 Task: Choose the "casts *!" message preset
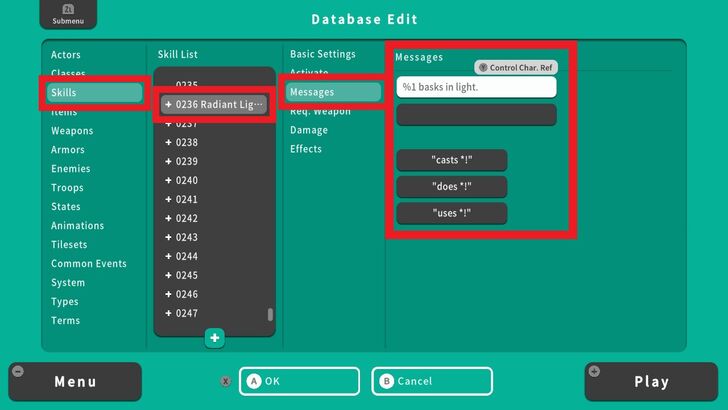click(x=452, y=160)
